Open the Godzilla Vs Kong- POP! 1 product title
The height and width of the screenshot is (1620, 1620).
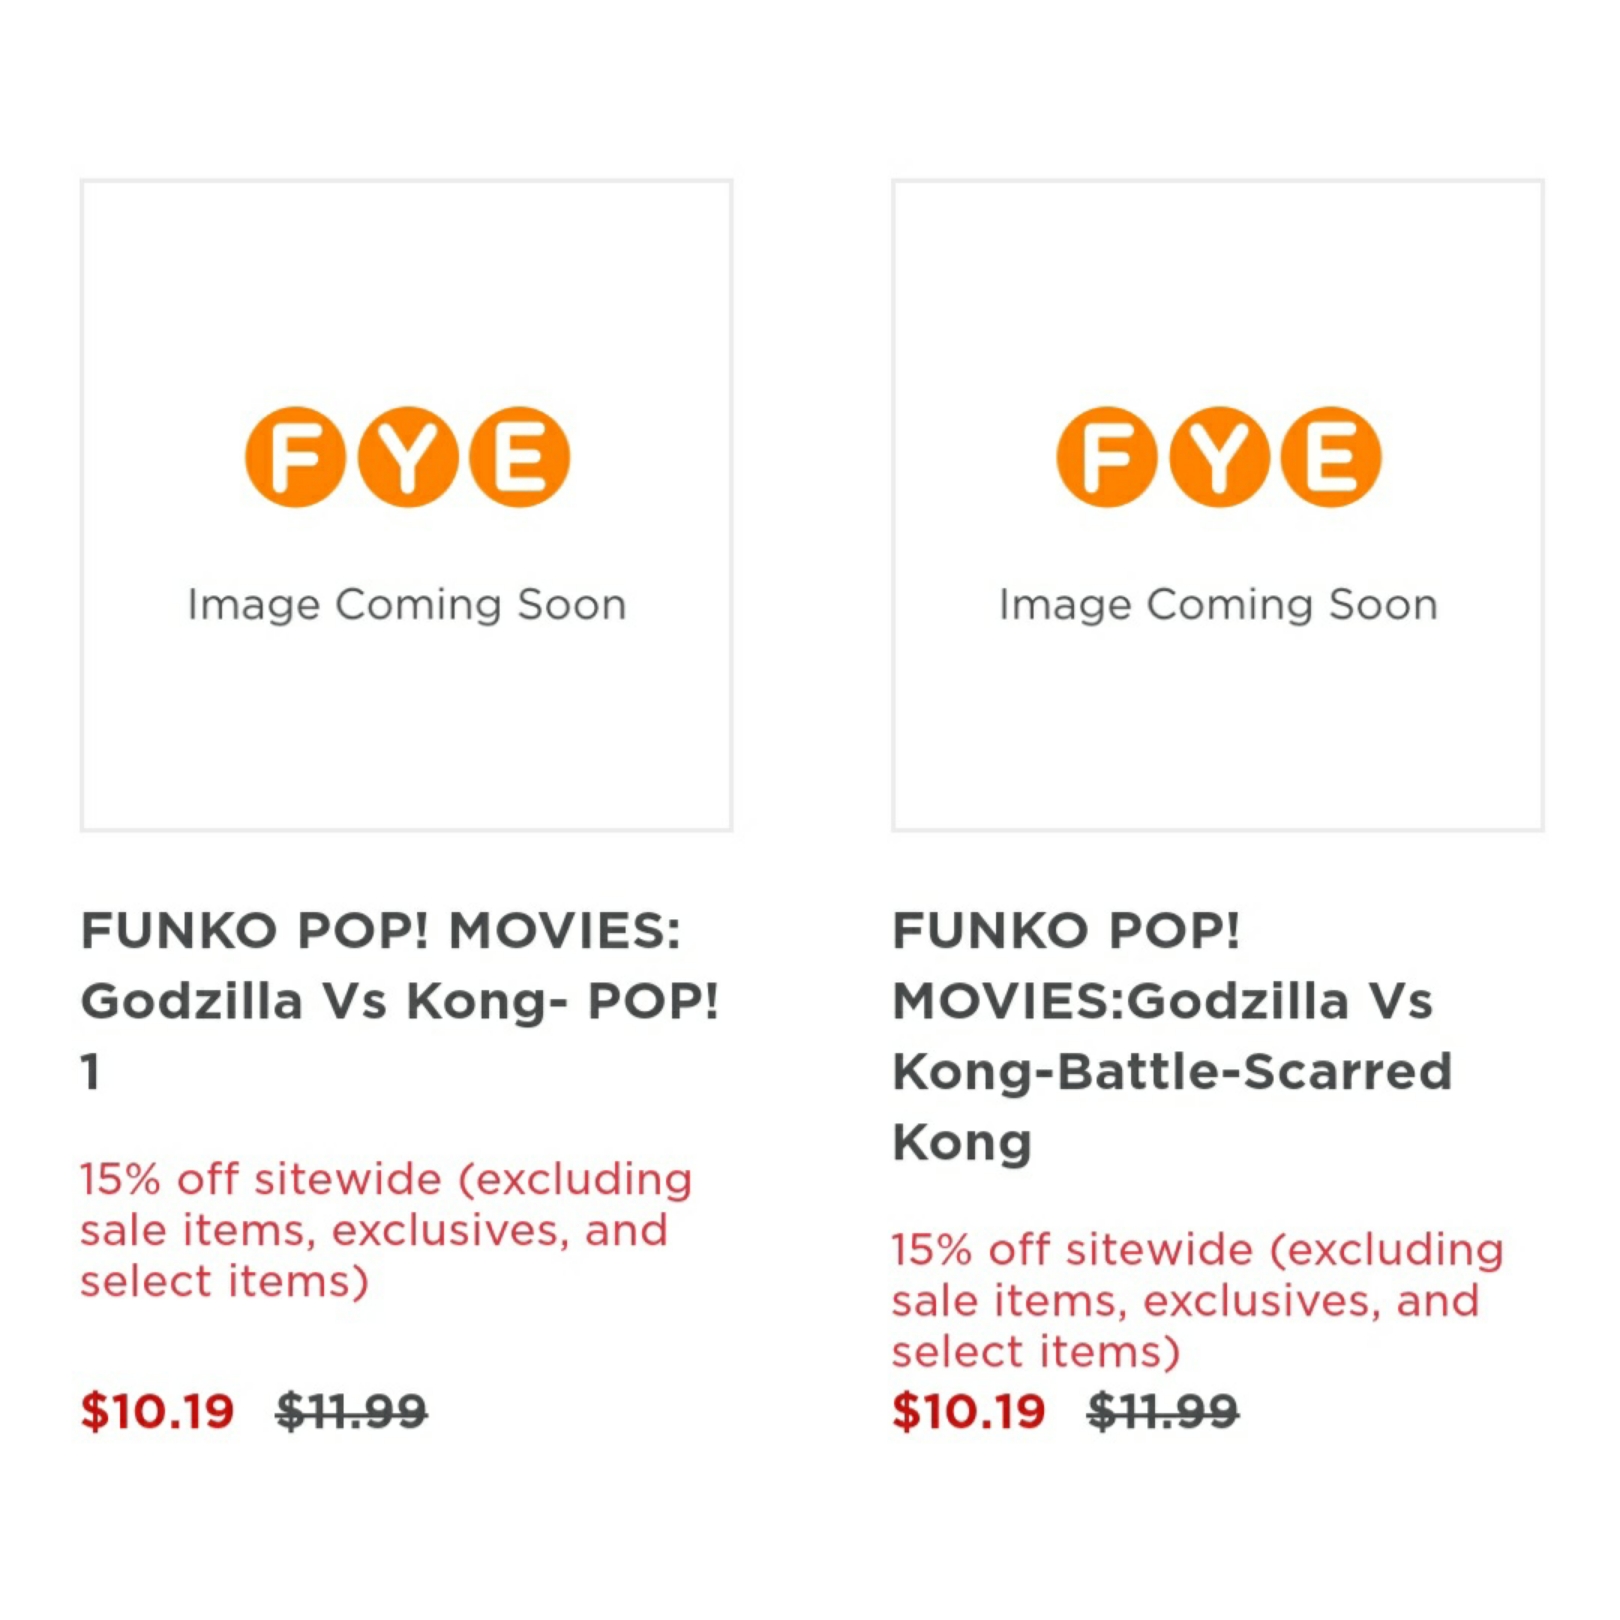click(400, 1001)
